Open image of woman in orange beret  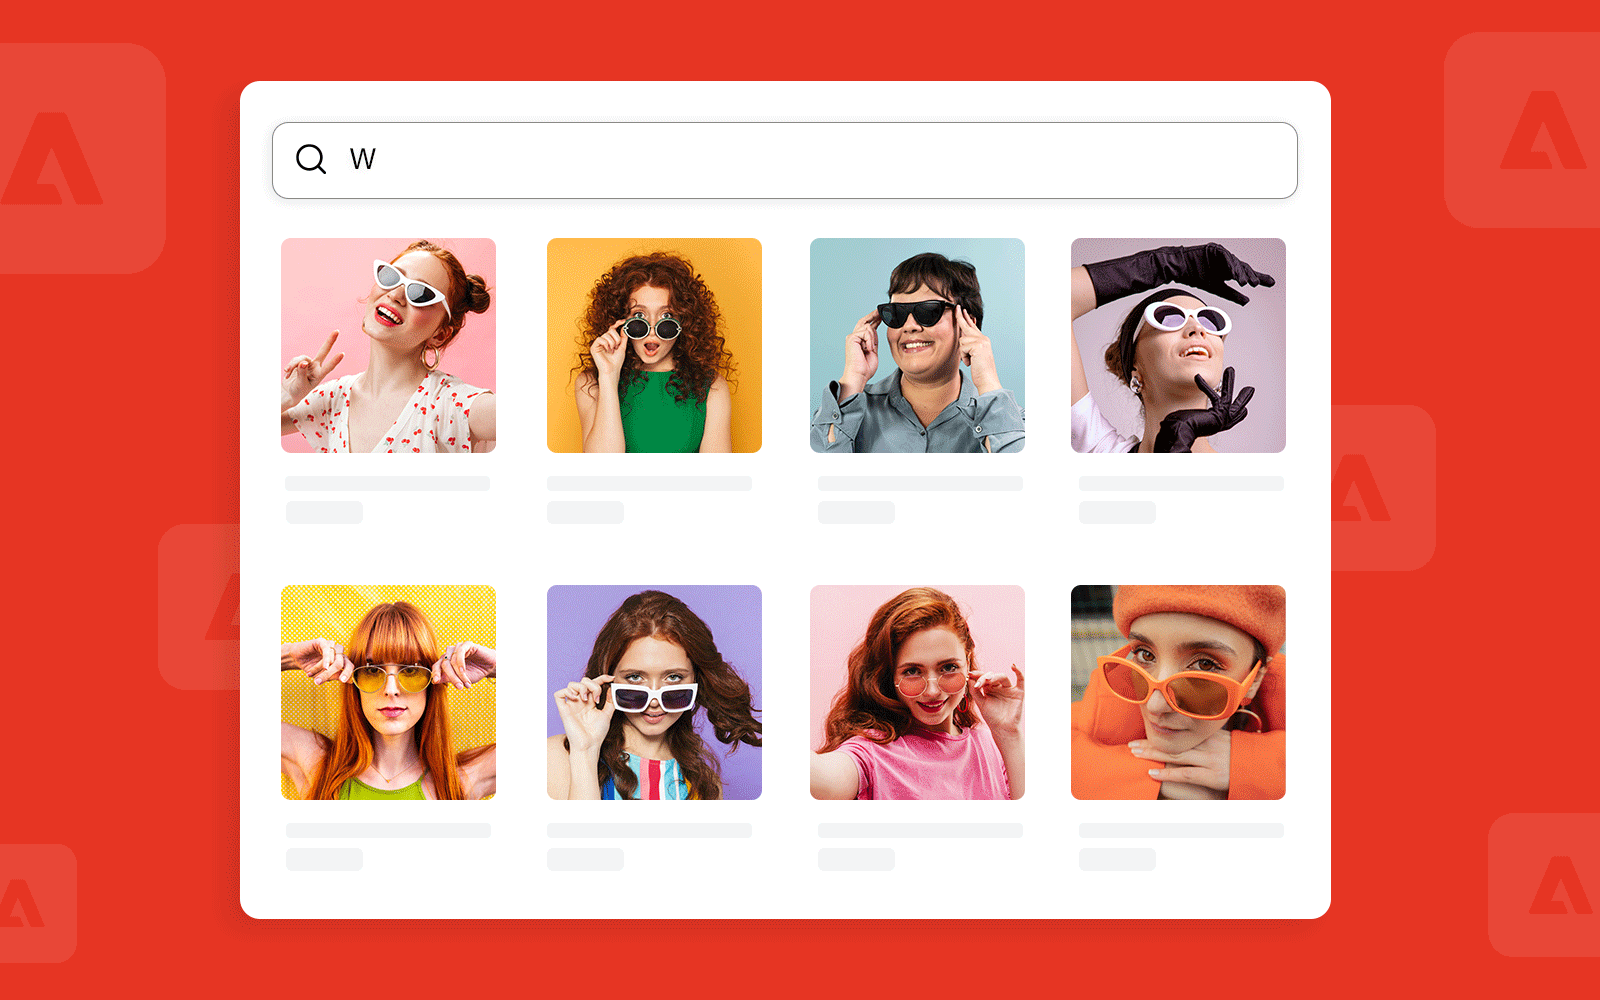[x=1178, y=692]
